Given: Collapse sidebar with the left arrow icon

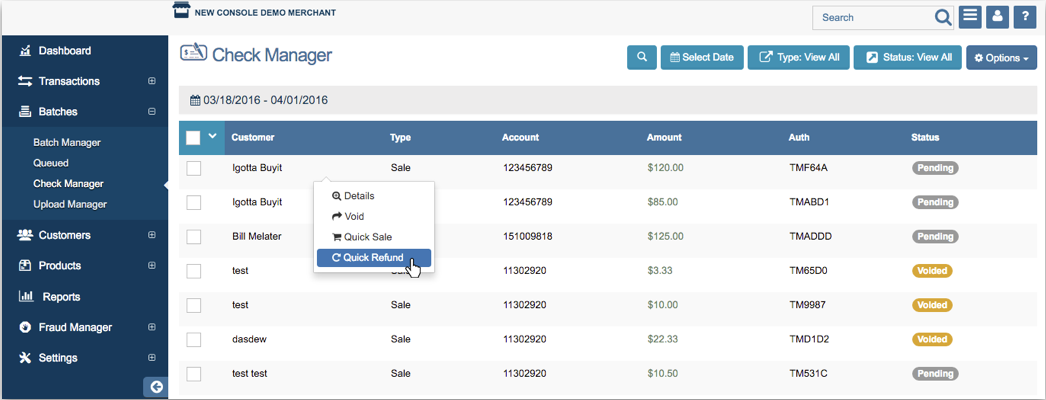Looking at the screenshot, I should (x=156, y=387).
